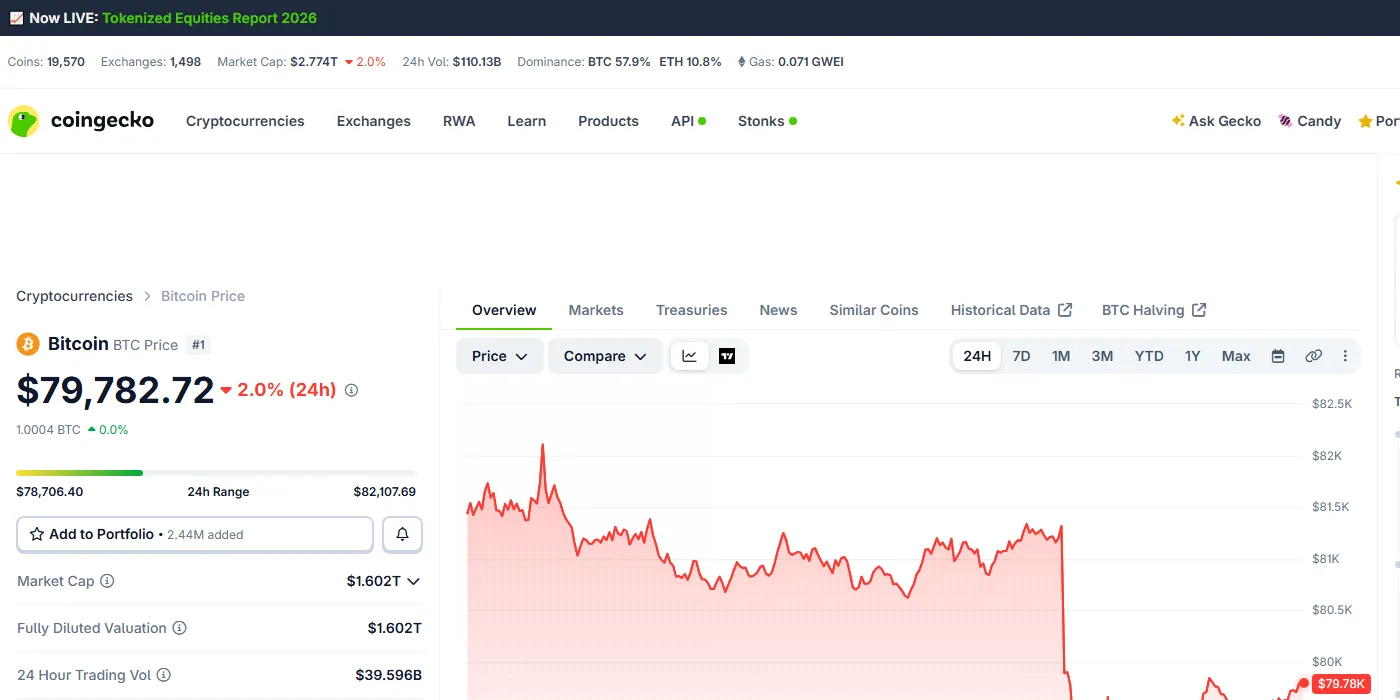The width and height of the screenshot is (1400, 700).
Task: Switch to the Treasuries tab
Action: click(692, 310)
